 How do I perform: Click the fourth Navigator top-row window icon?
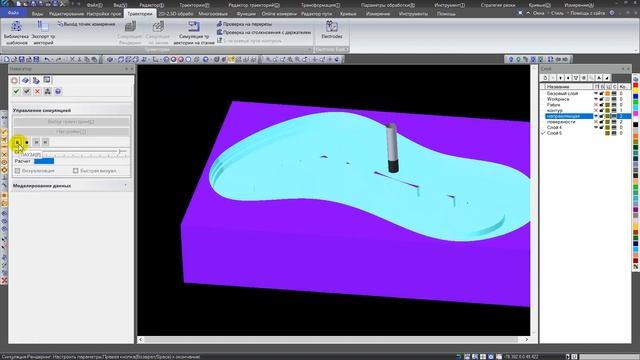click(47, 80)
